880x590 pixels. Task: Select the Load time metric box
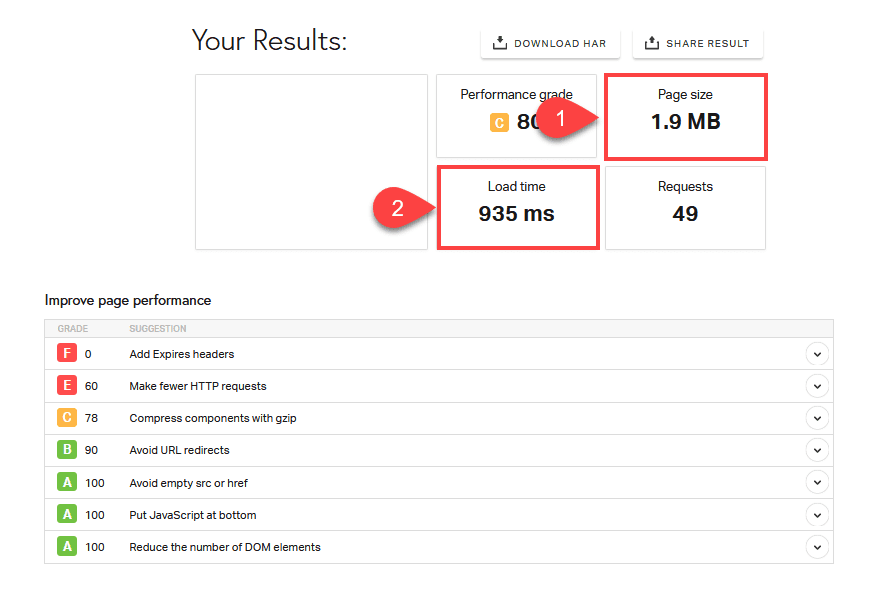point(518,207)
